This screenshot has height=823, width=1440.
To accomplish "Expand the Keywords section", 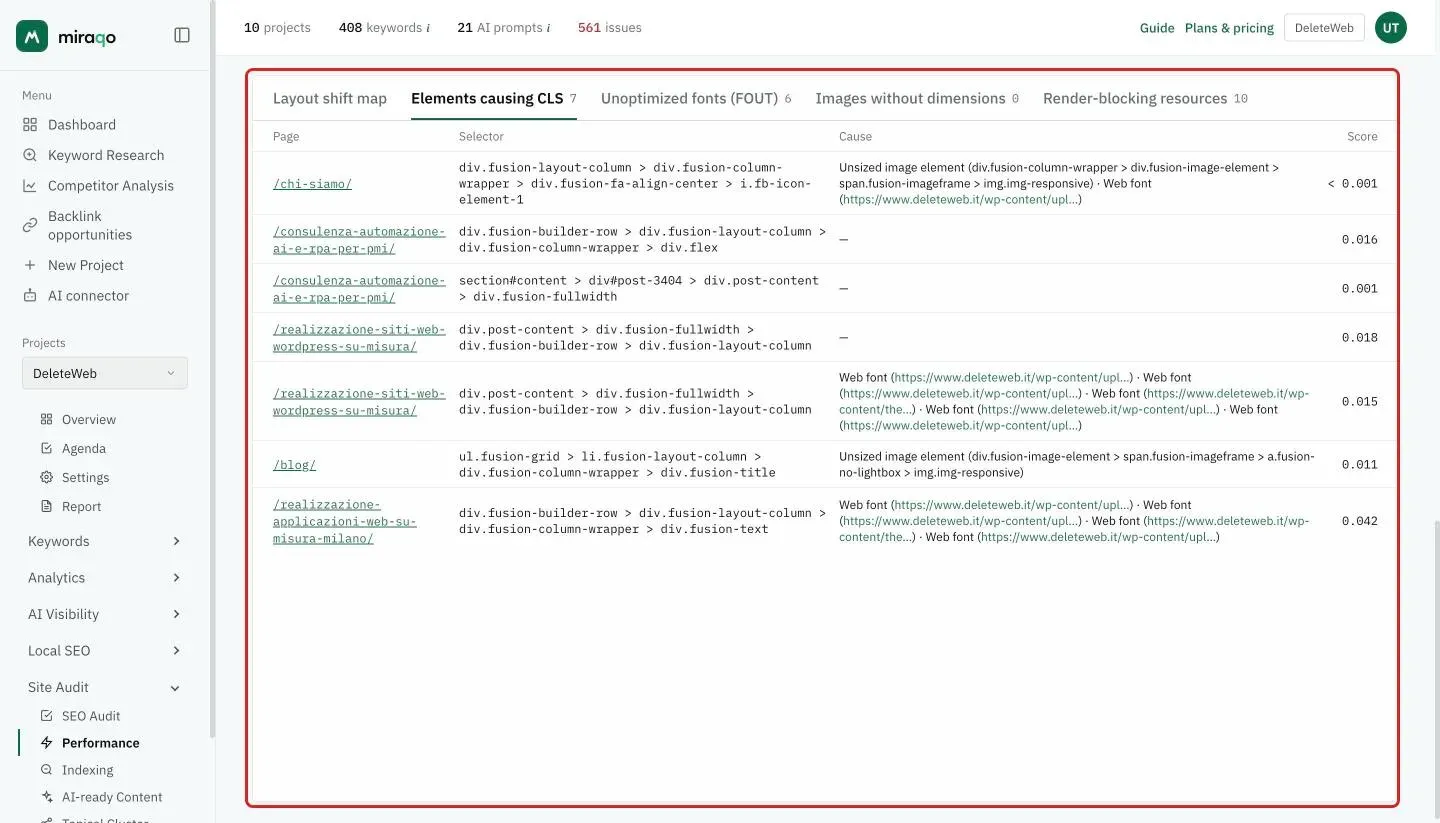I will 105,541.
